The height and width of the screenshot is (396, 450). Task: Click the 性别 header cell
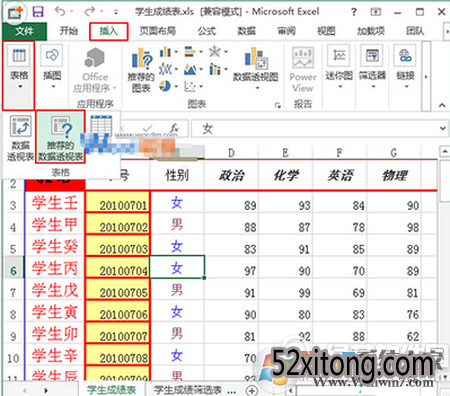coord(177,175)
